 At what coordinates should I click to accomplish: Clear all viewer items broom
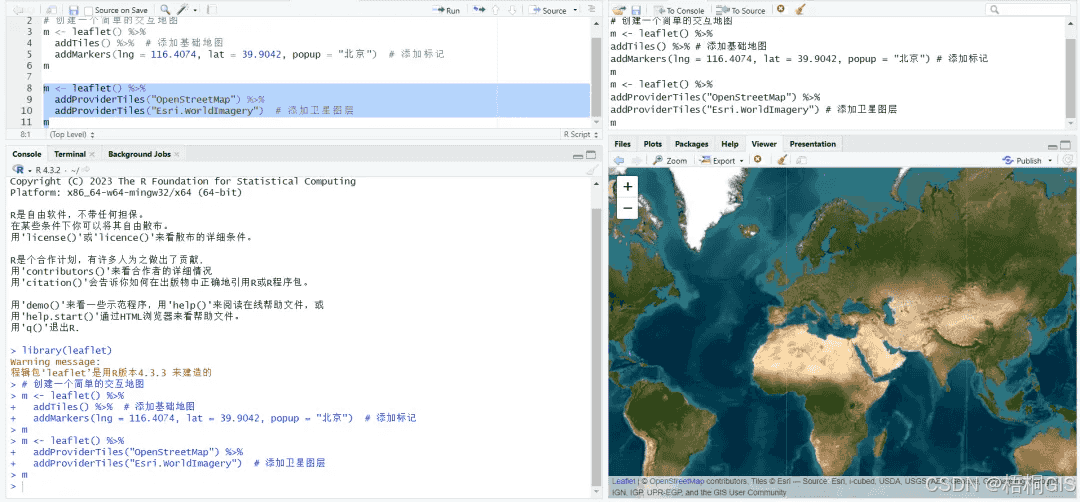tap(782, 160)
